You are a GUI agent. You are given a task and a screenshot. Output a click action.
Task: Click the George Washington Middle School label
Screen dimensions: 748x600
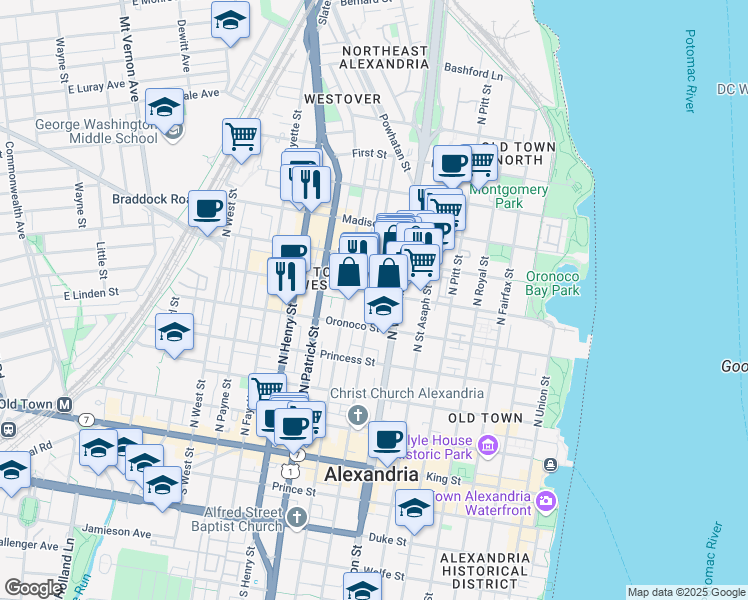click(96, 131)
